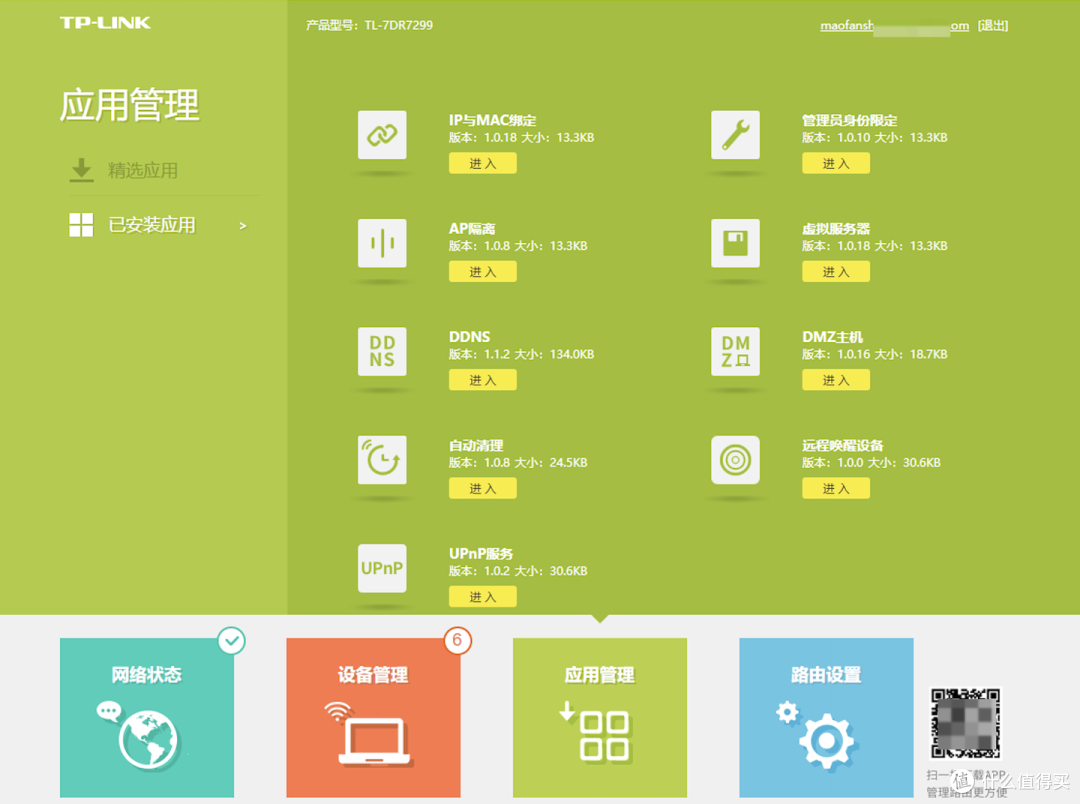1080x804 pixels.
Task: Click the QR code for the app
Action: [965, 723]
